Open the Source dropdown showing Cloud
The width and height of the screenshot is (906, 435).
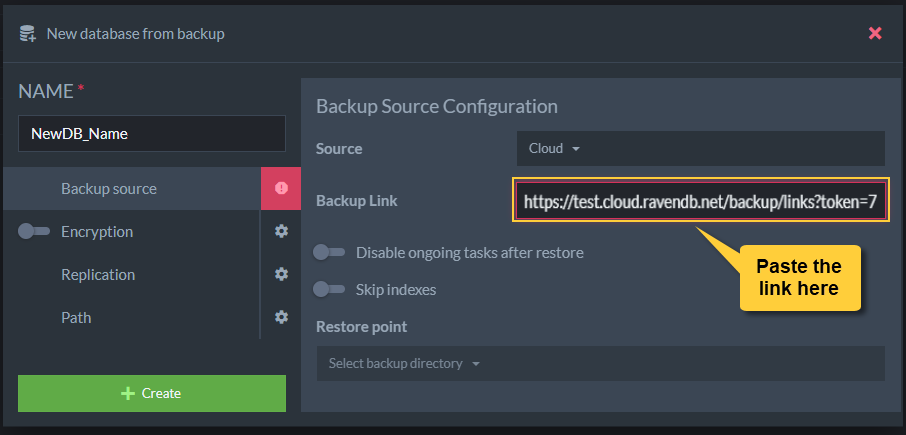click(x=701, y=148)
